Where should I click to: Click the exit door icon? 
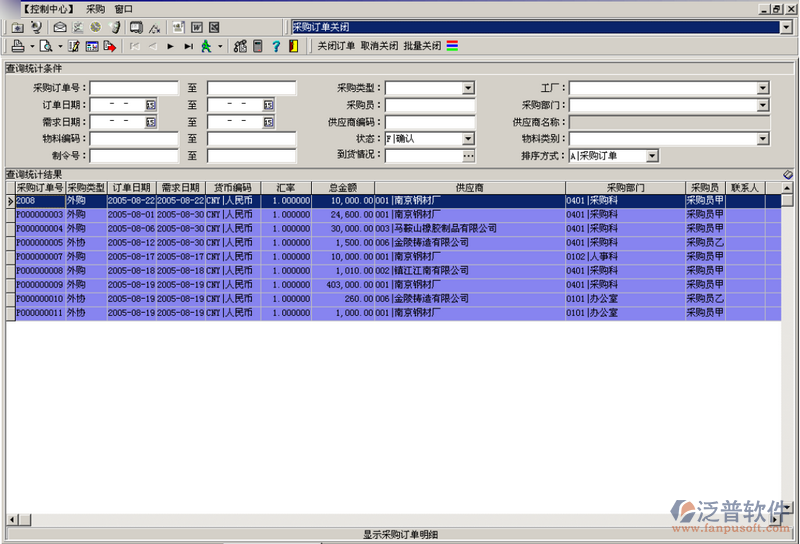point(293,46)
